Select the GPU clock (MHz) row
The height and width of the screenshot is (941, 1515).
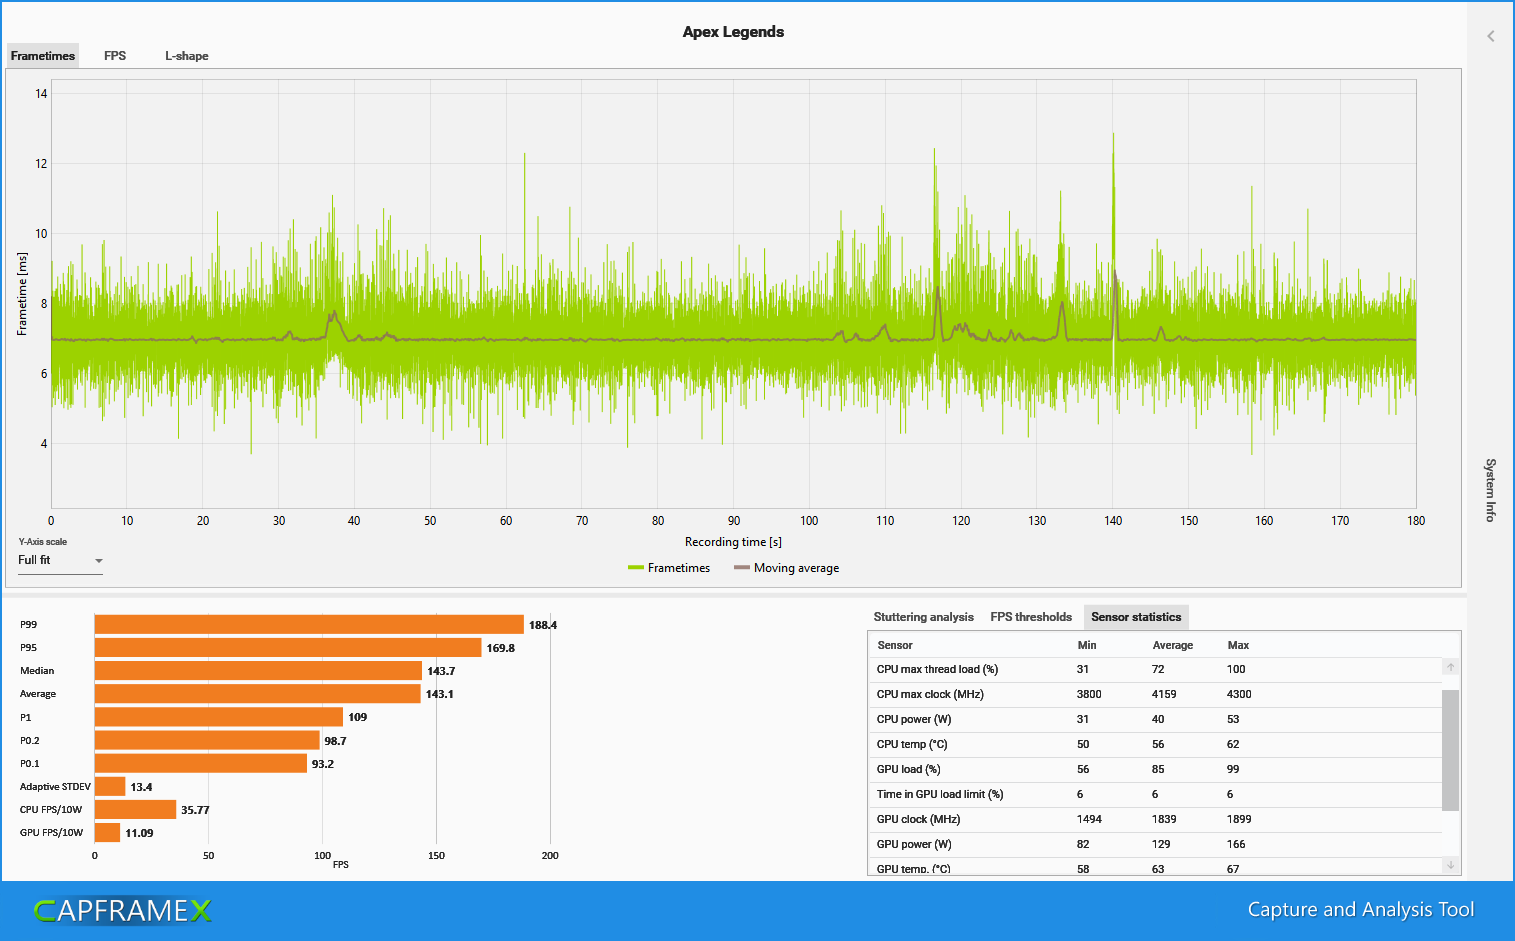[1155, 819]
